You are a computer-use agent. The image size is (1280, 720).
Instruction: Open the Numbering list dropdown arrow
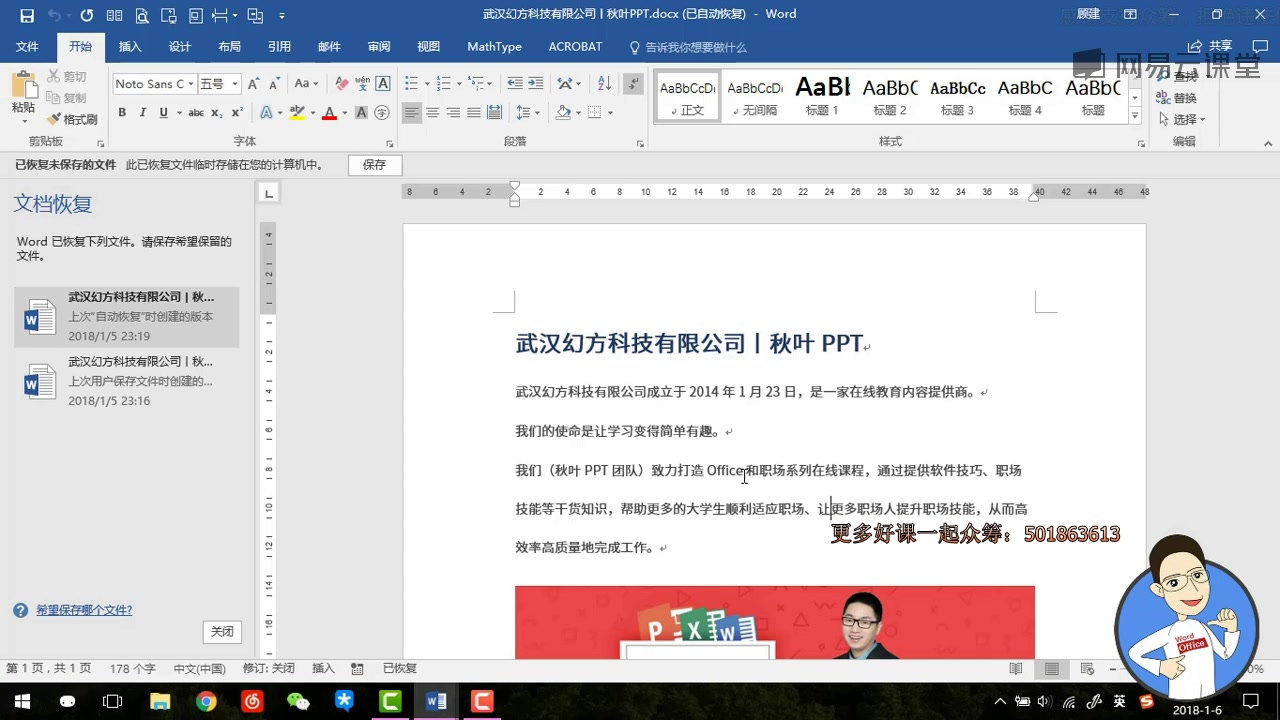(x=460, y=84)
